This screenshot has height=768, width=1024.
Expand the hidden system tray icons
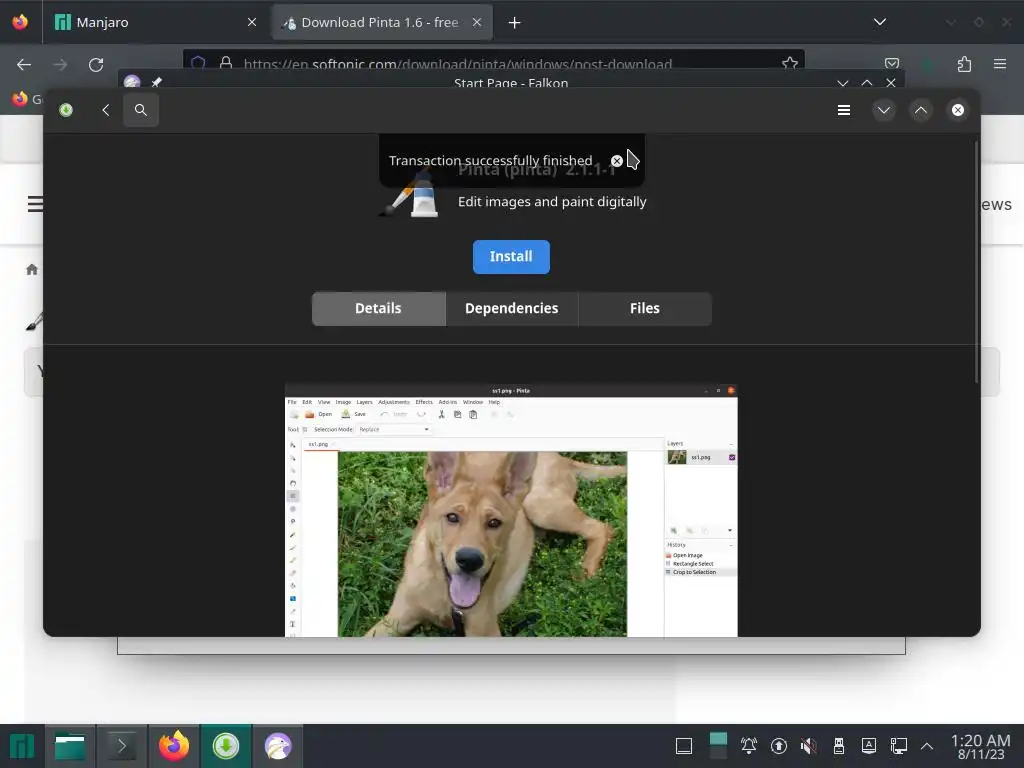click(927, 746)
